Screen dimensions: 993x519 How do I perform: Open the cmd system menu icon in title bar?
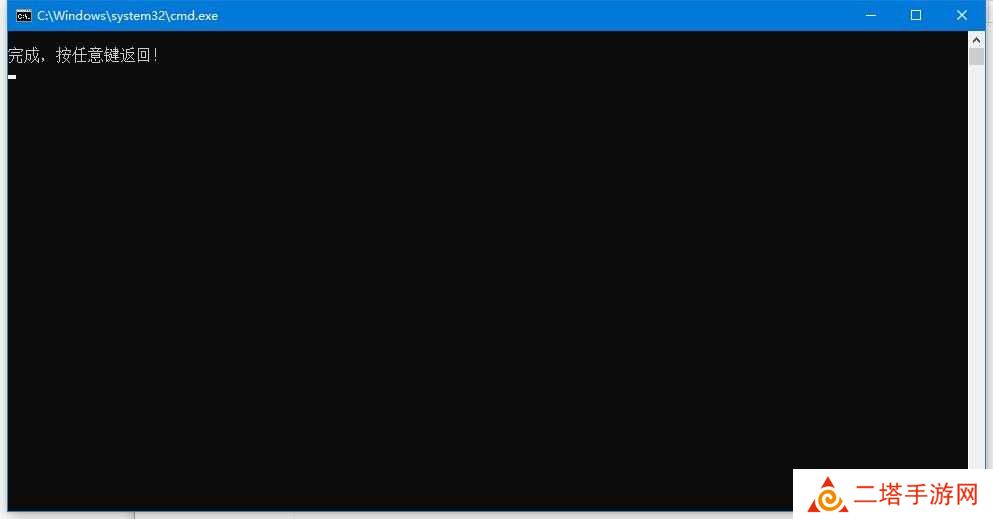point(23,16)
